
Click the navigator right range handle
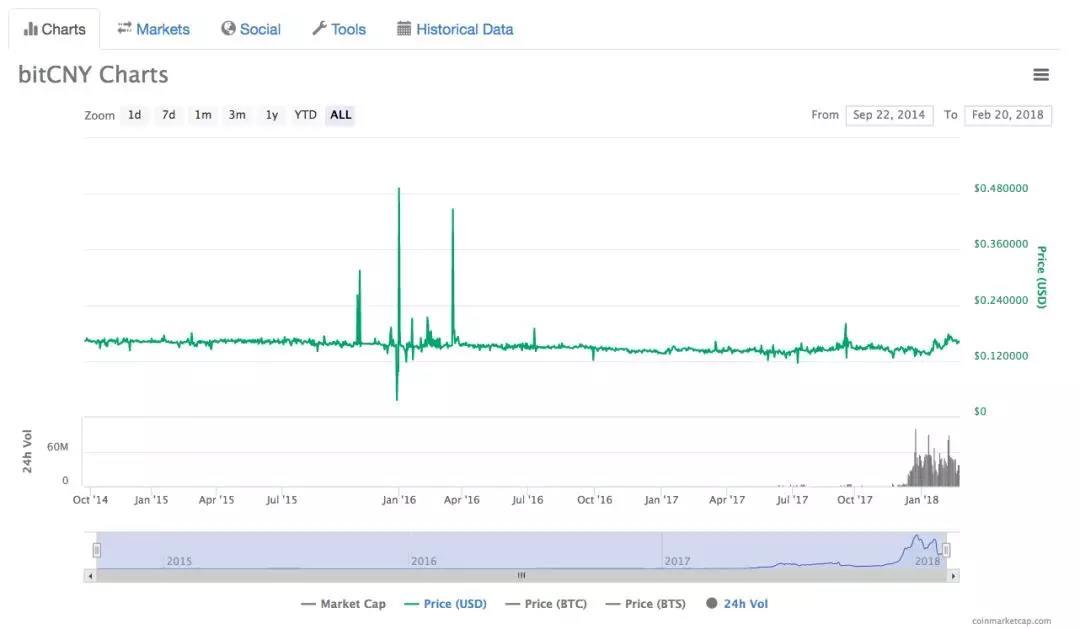[x=946, y=550]
